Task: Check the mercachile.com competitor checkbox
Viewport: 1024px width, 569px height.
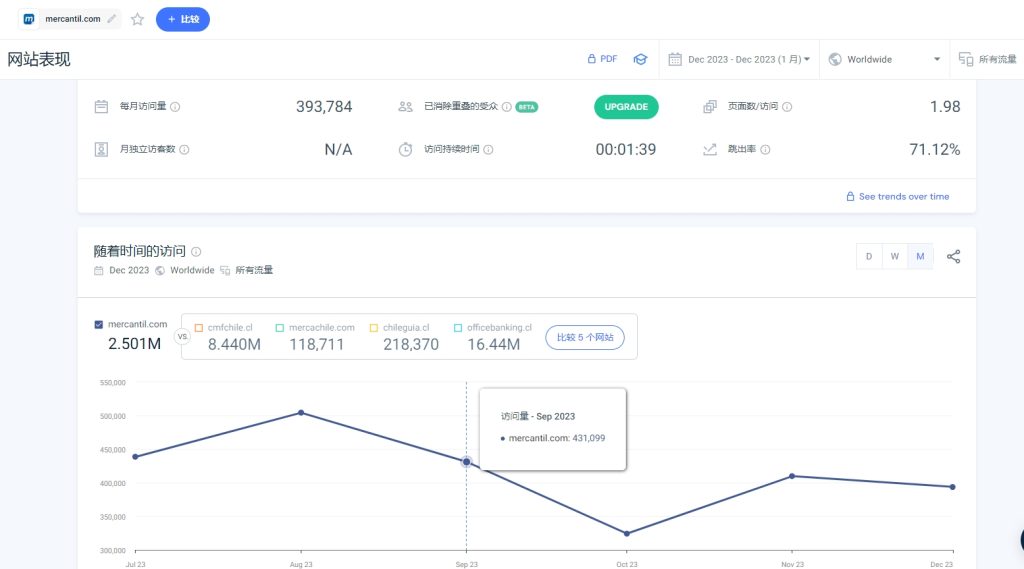Action: [280, 328]
